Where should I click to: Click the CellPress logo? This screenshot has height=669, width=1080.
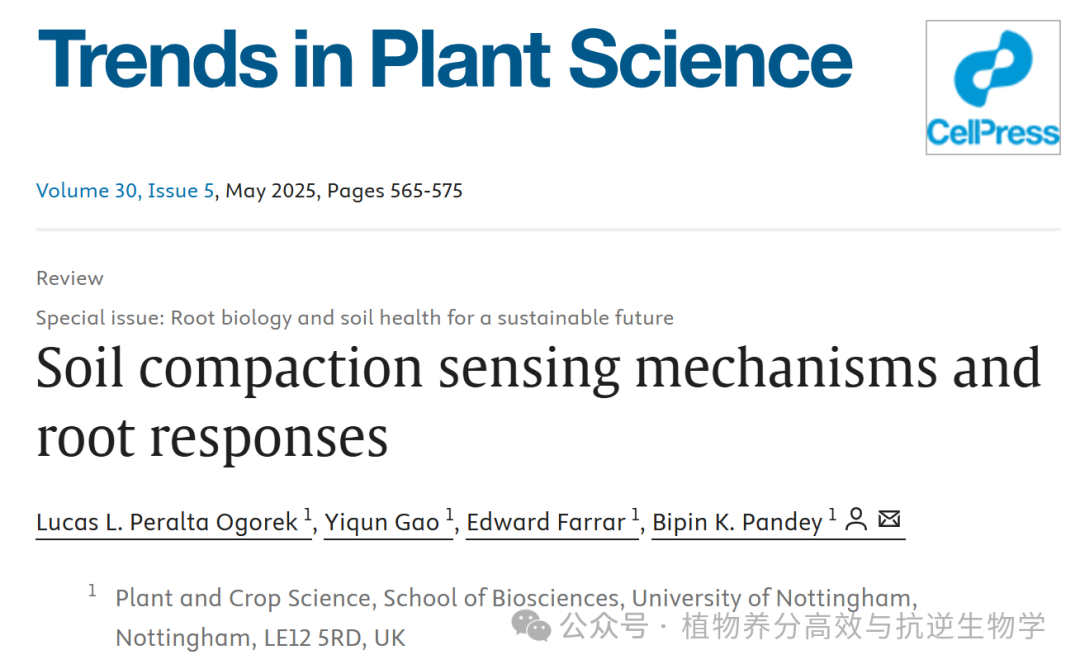click(x=991, y=87)
